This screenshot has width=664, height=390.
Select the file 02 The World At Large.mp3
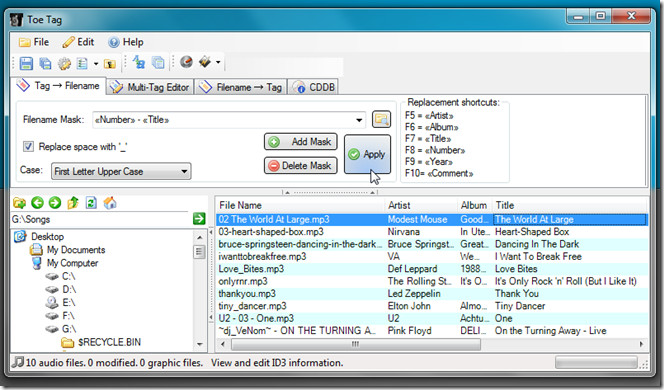274,219
